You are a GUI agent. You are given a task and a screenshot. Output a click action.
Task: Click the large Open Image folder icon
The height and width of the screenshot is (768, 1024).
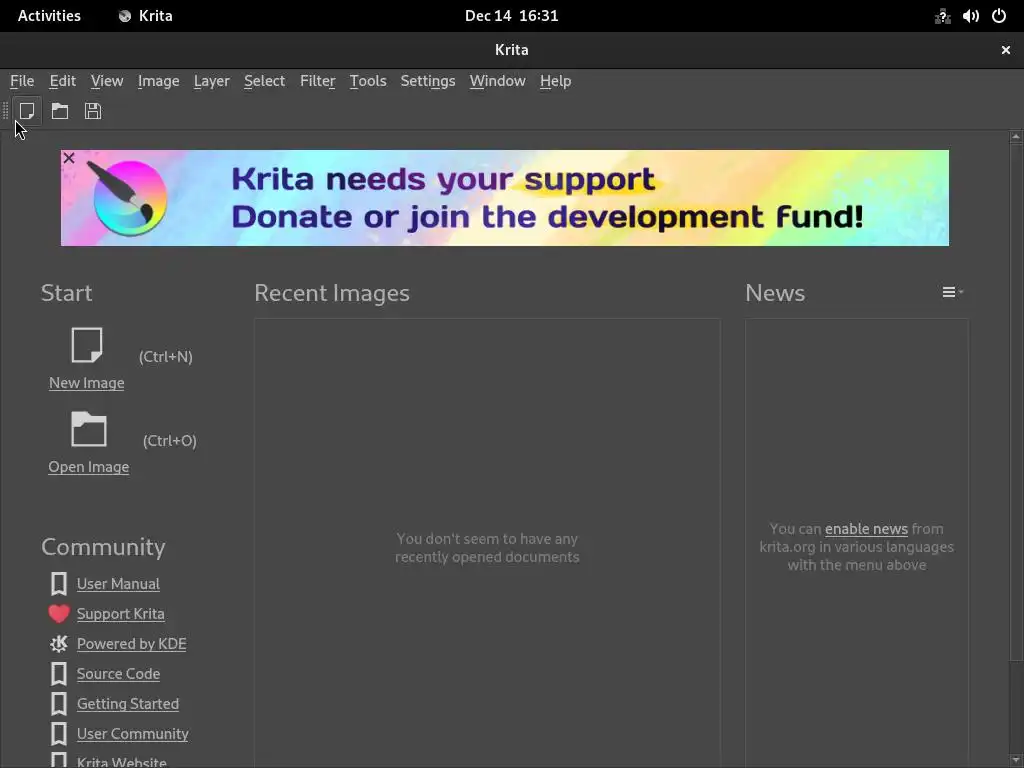(x=89, y=429)
